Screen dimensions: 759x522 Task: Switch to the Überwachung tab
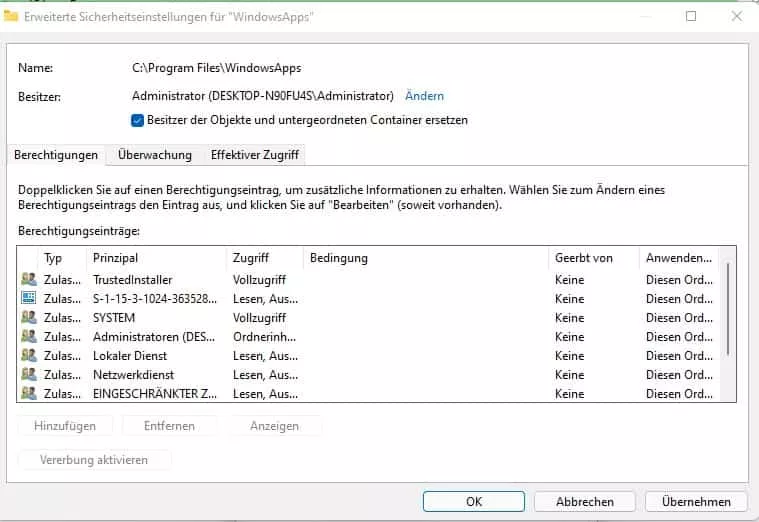155,155
